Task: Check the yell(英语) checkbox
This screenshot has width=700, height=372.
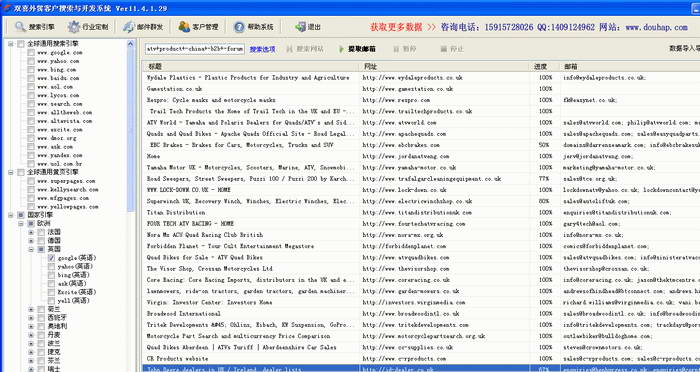Action: 51,301
